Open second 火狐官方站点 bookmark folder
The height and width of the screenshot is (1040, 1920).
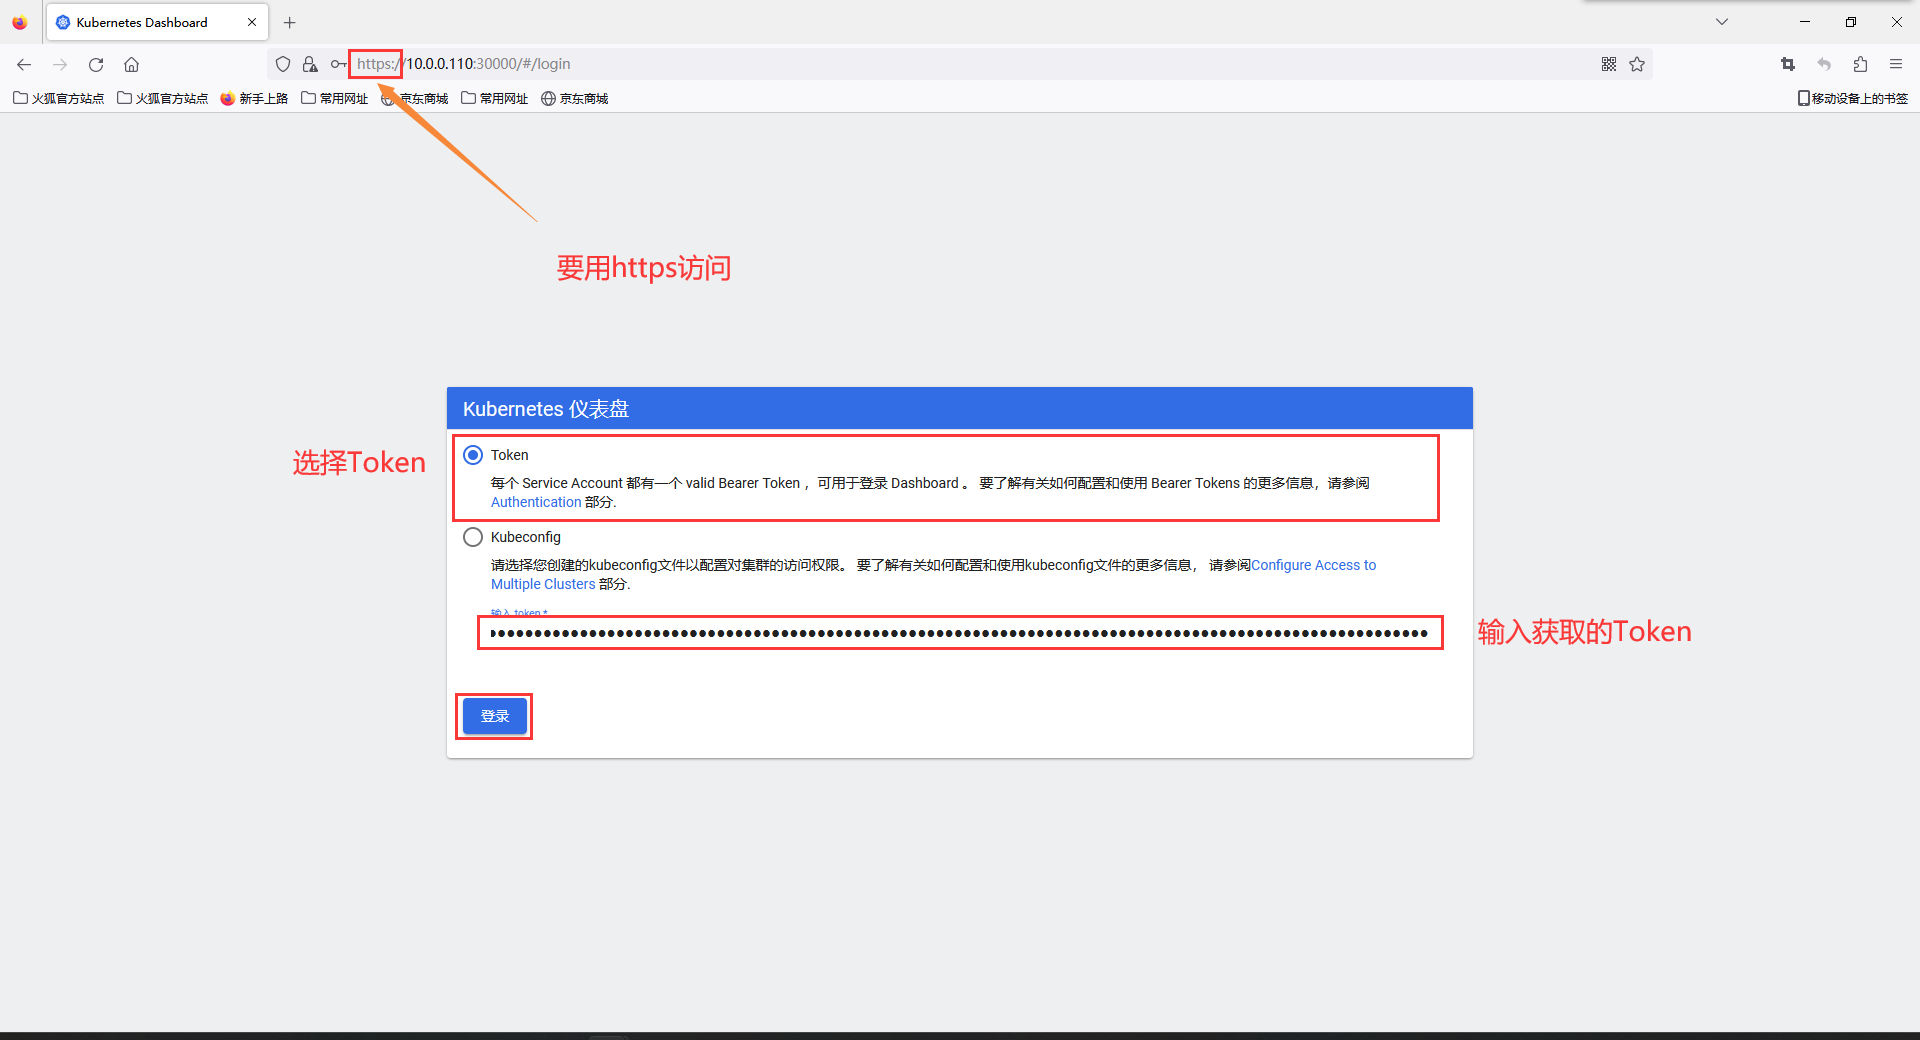(x=162, y=98)
